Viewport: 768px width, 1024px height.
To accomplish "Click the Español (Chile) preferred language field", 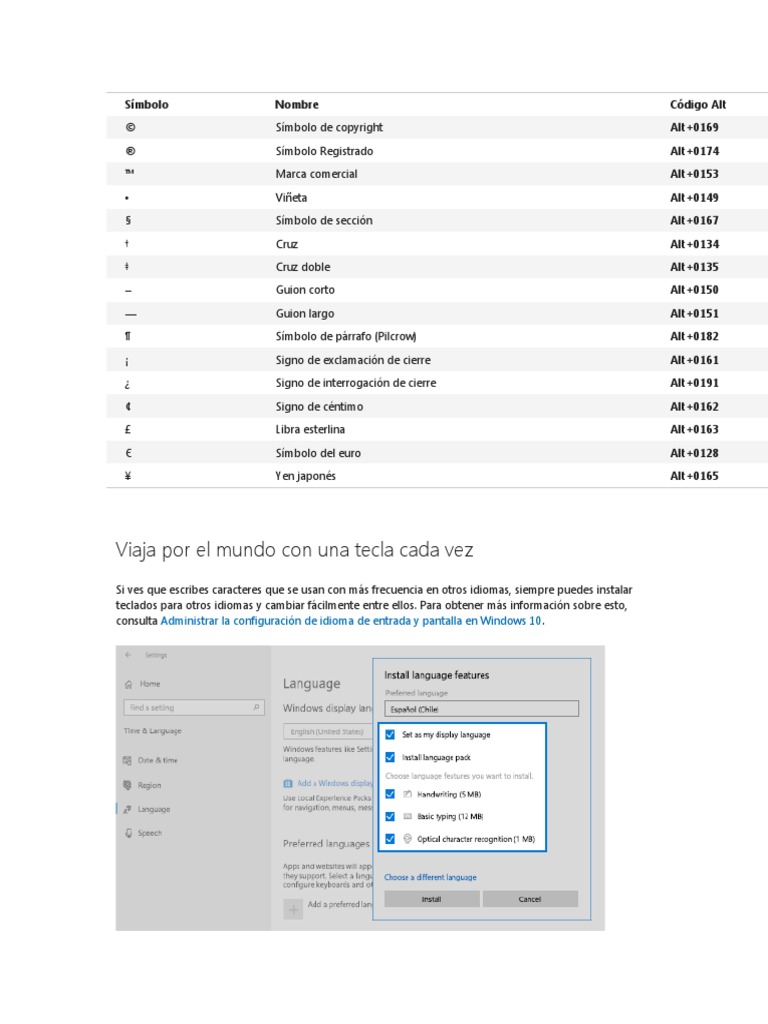I will [481, 709].
